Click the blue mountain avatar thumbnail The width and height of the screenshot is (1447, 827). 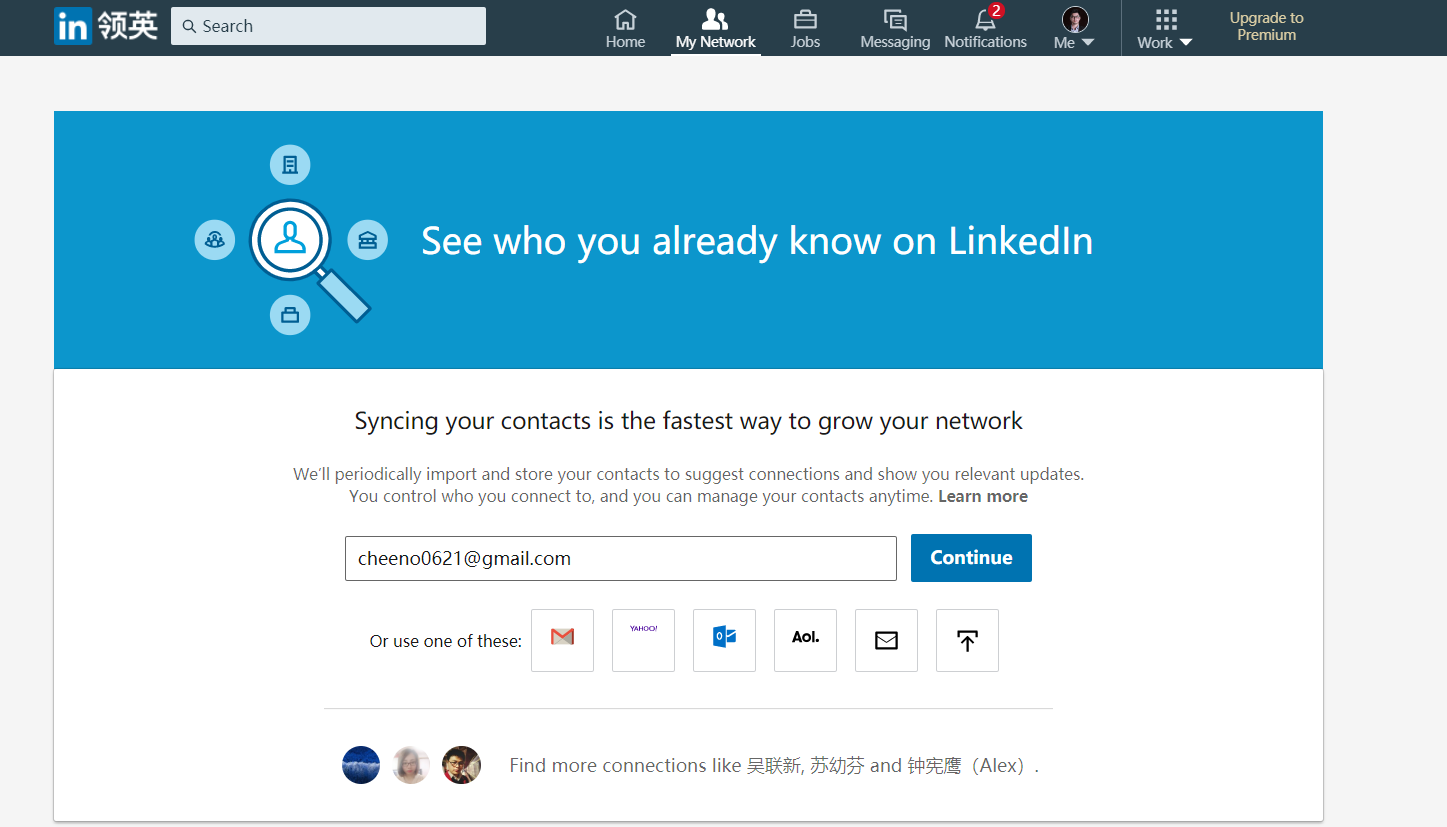click(x=361, y=765)
